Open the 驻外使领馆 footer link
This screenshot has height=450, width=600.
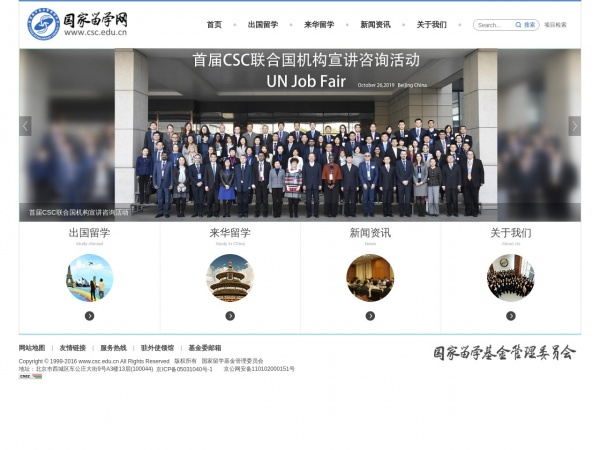(157, 348)
